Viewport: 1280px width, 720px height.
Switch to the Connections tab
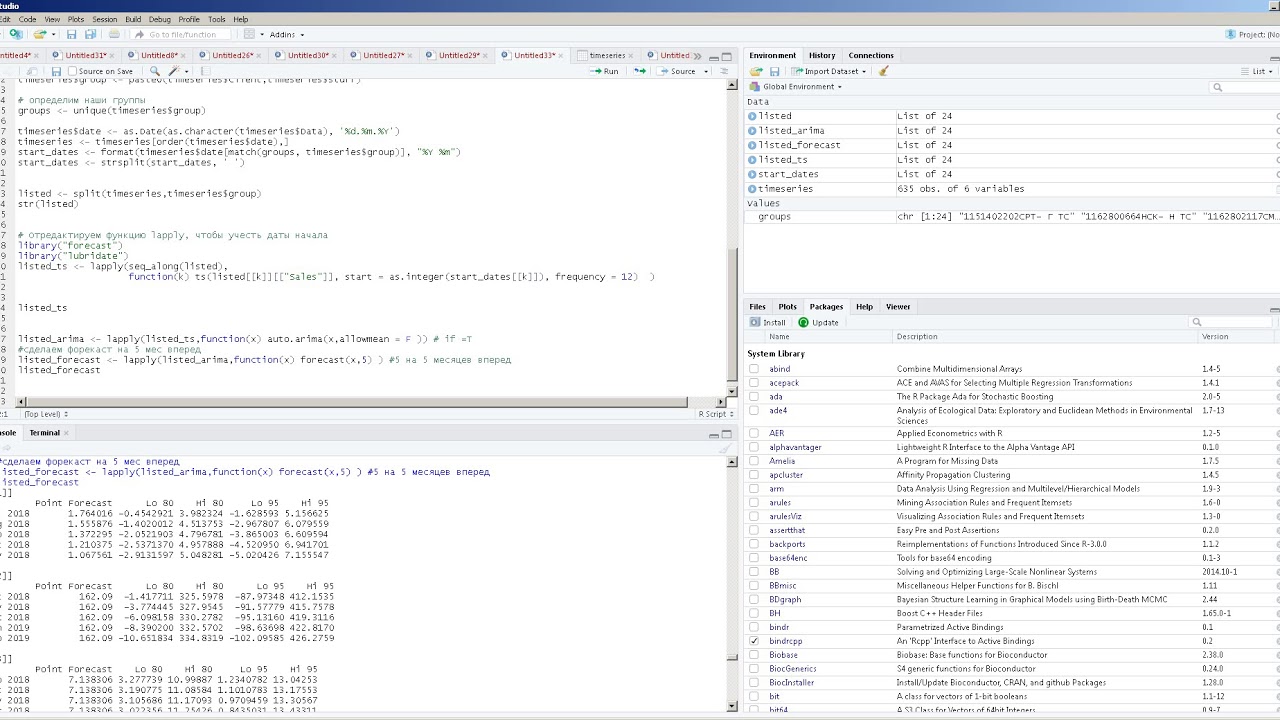tap(871, 55)
